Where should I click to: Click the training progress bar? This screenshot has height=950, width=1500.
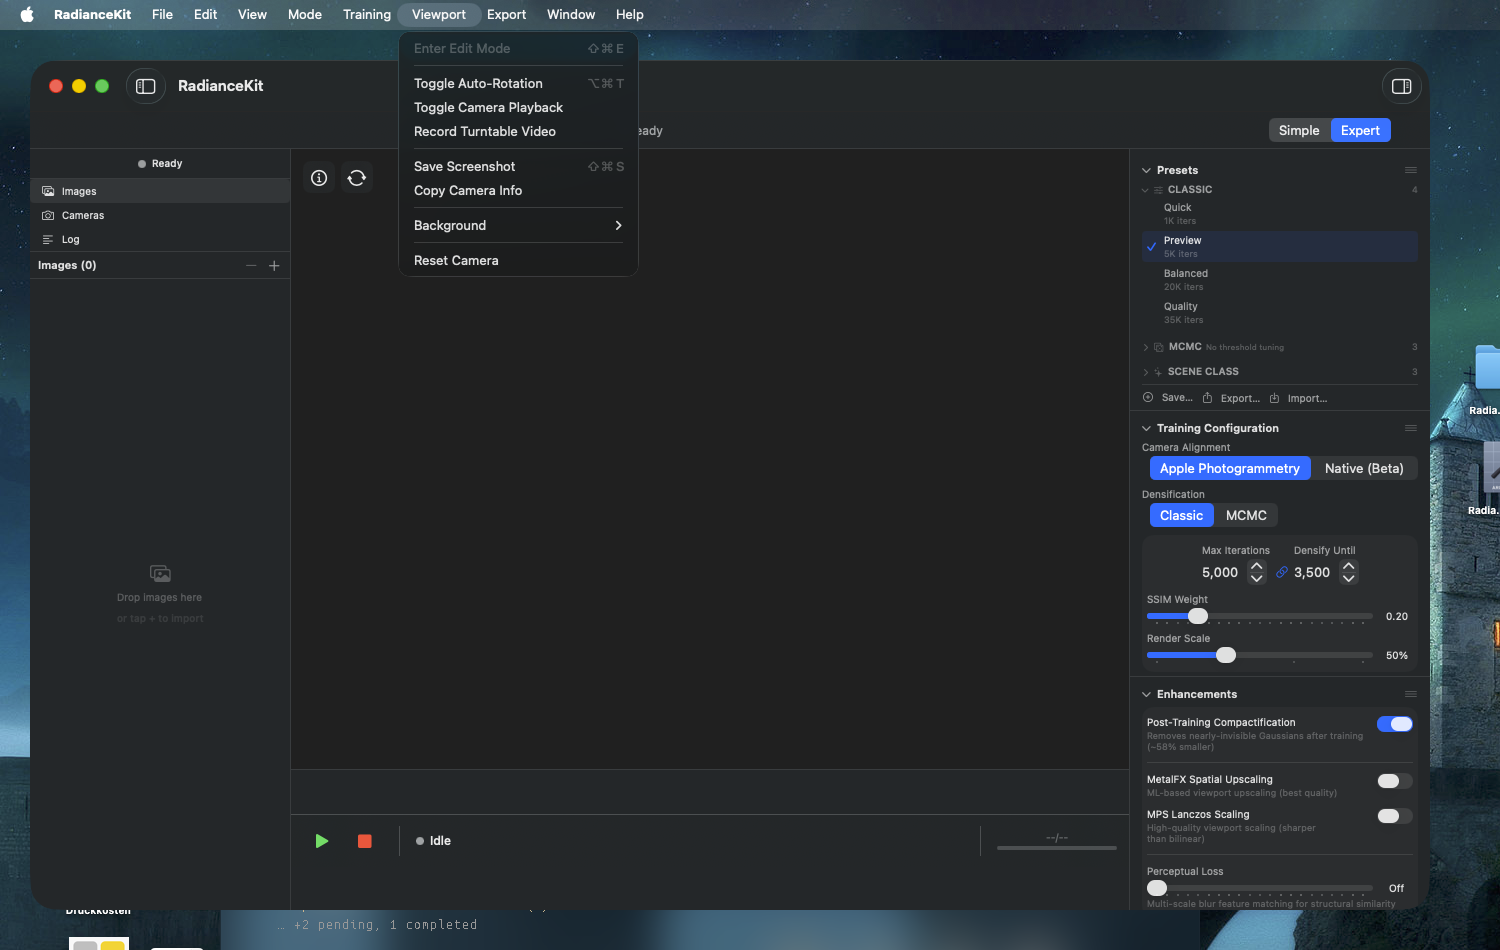[x=1057, y=848]
